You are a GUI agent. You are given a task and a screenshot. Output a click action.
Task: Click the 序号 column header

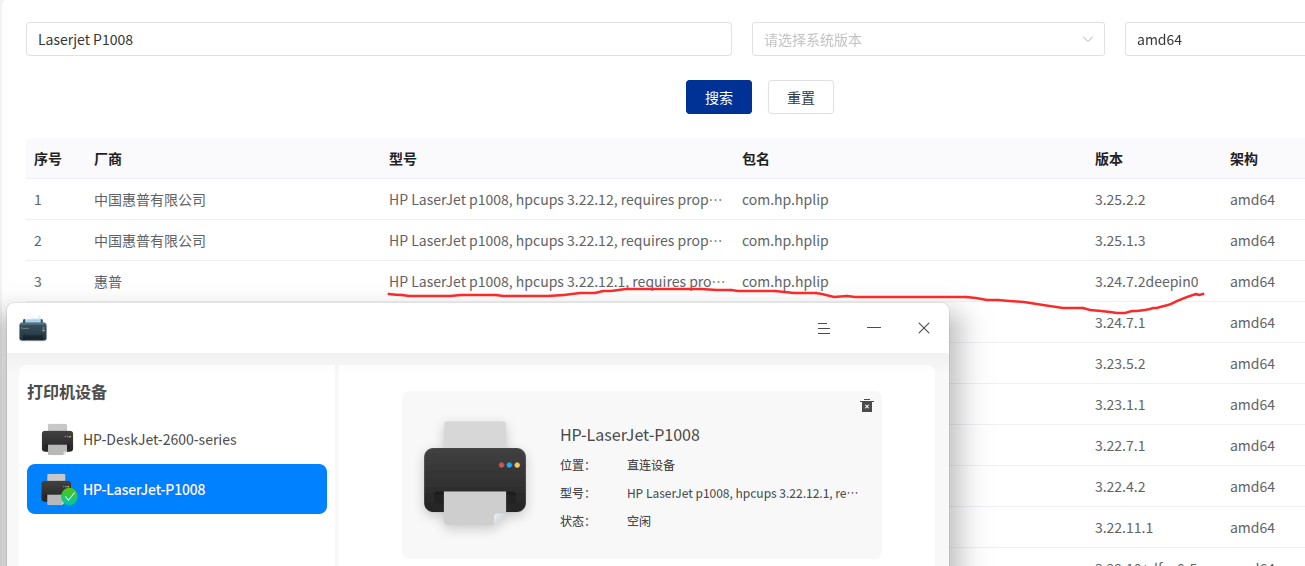[x=48, y=159]
